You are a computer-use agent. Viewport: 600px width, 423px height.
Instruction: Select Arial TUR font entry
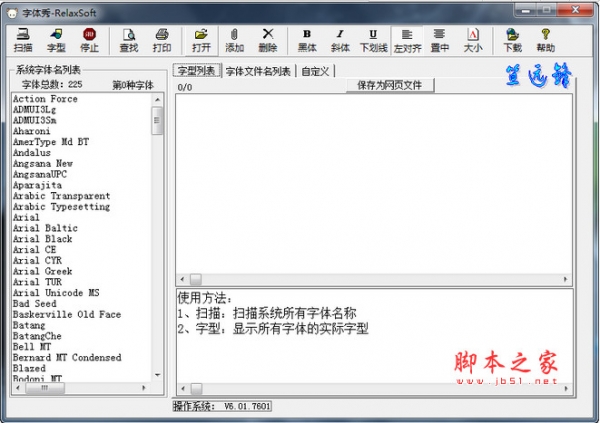click(38, 282)
